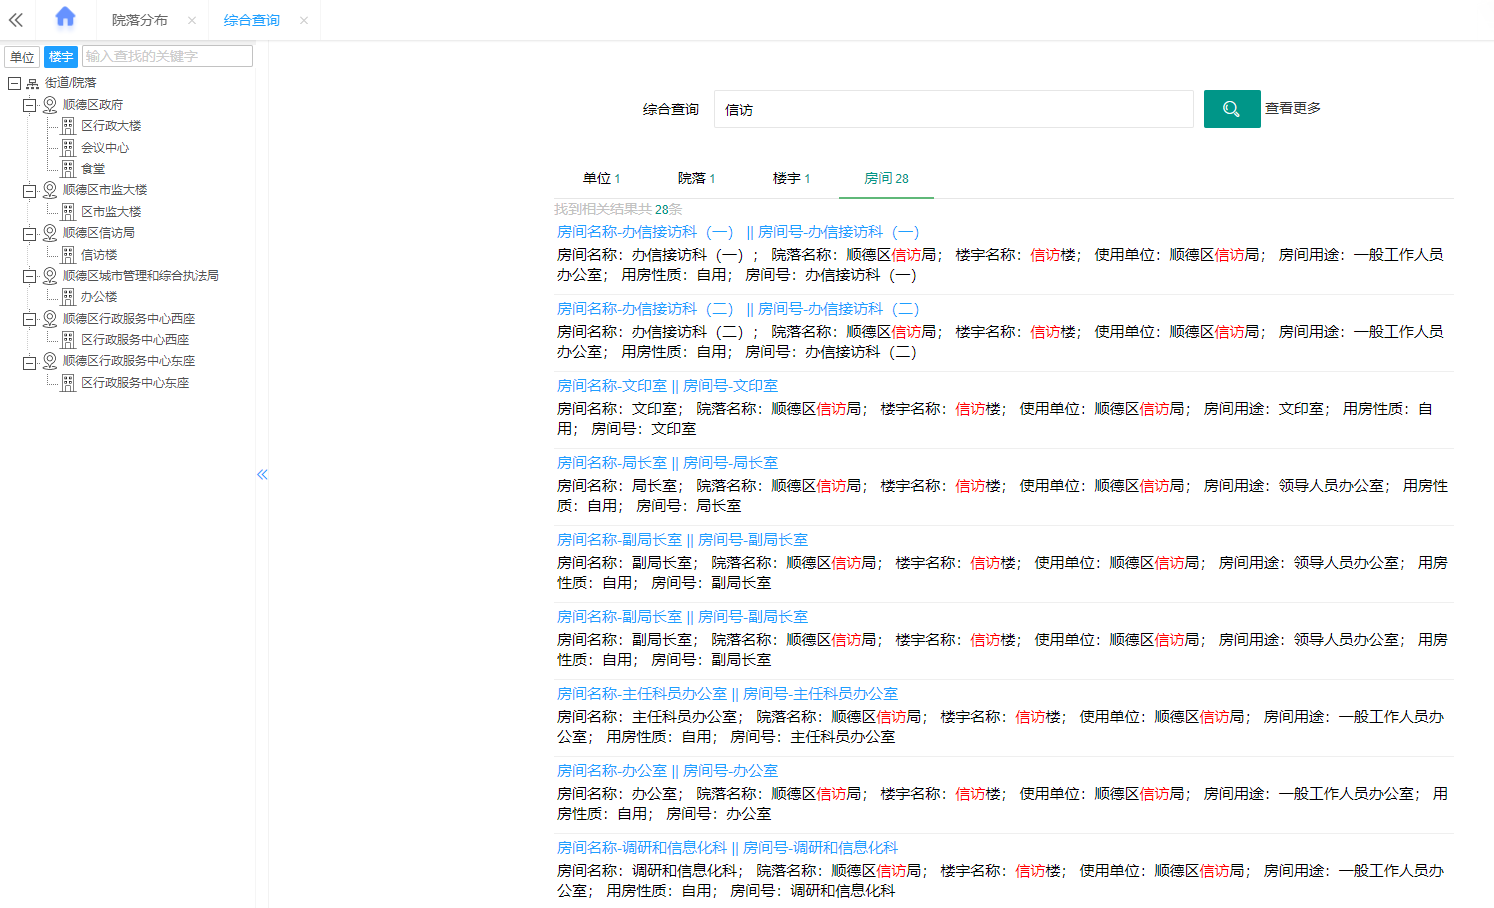Image resolution: width=1494 pixels, height=908 pixels.
Task: Select 会议中心 in the tree
Action: click(x=105, y=148)
